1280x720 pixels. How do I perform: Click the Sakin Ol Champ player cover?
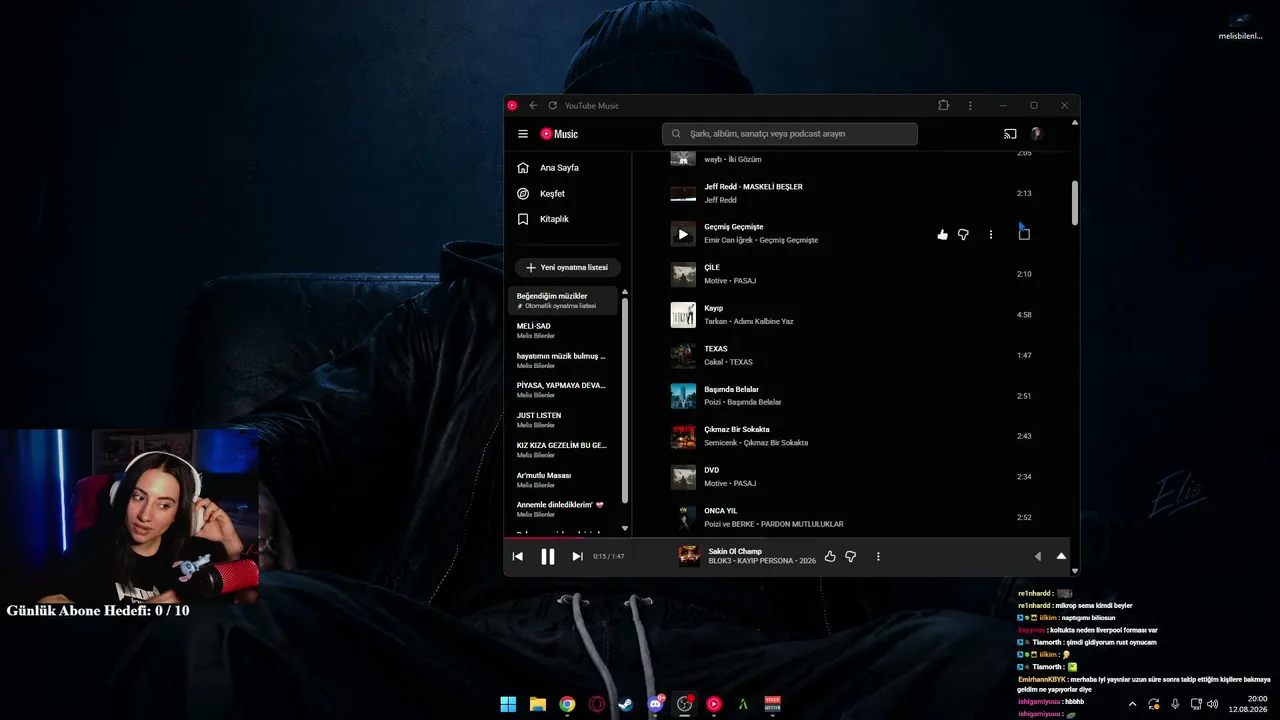(689, 556)
